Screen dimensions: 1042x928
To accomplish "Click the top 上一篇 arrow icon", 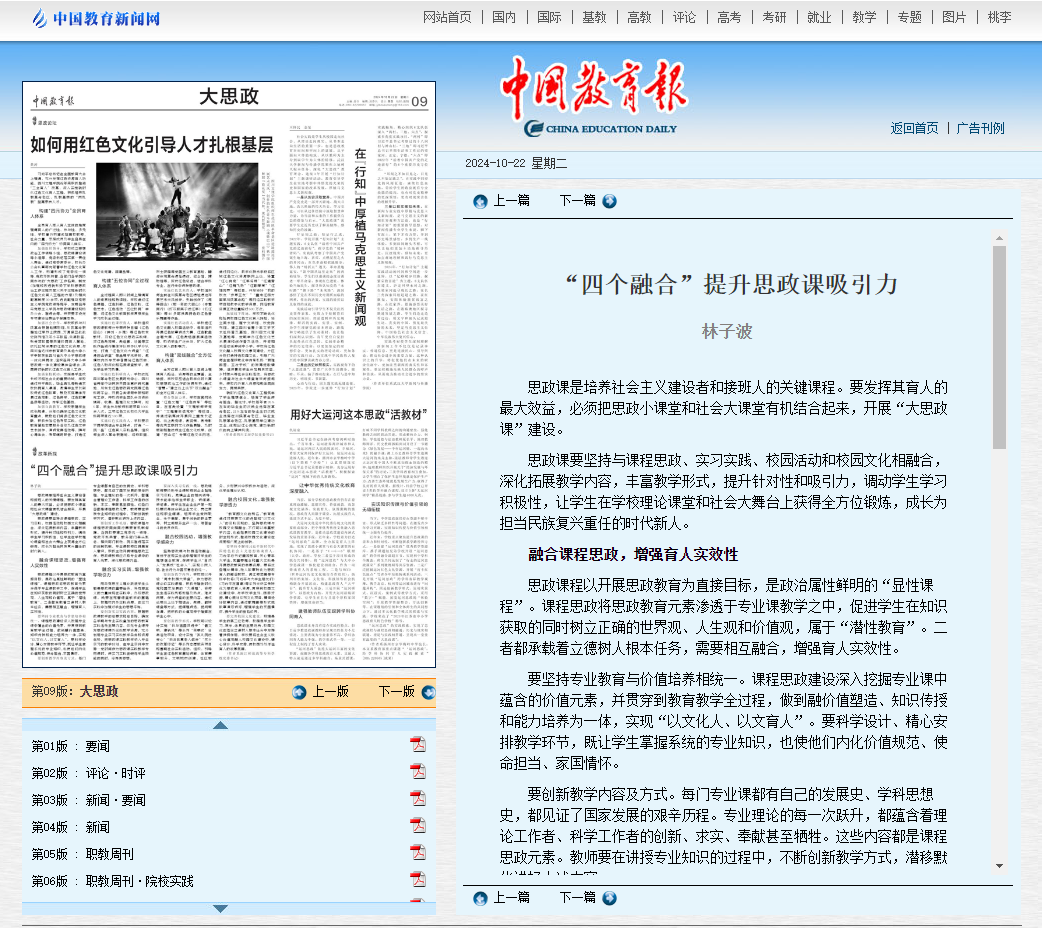I will pos(480,201).
